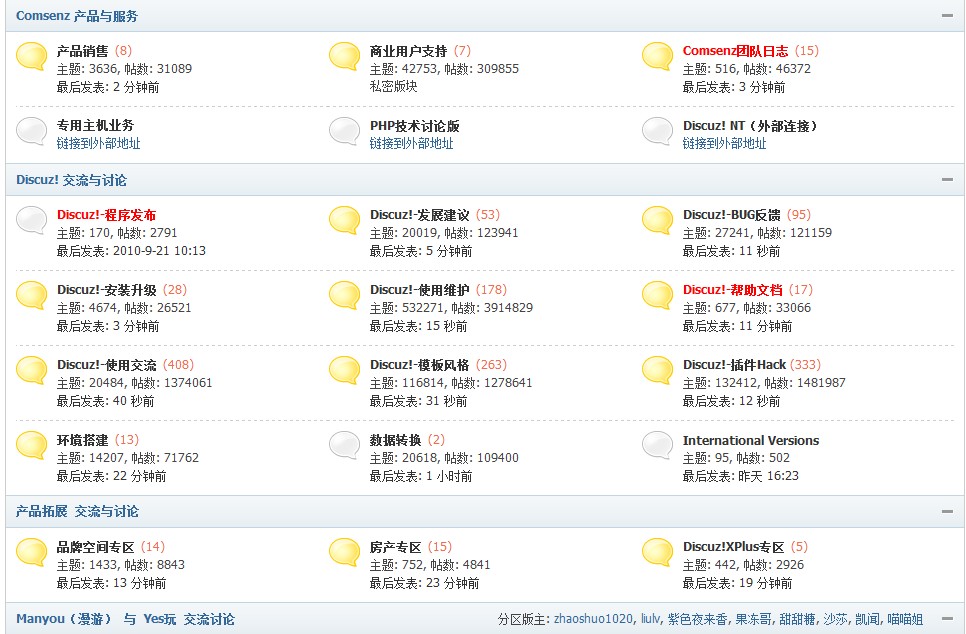Select the bubble icon beside 房产专区
The image size is (966, 634).
[344, 553]
